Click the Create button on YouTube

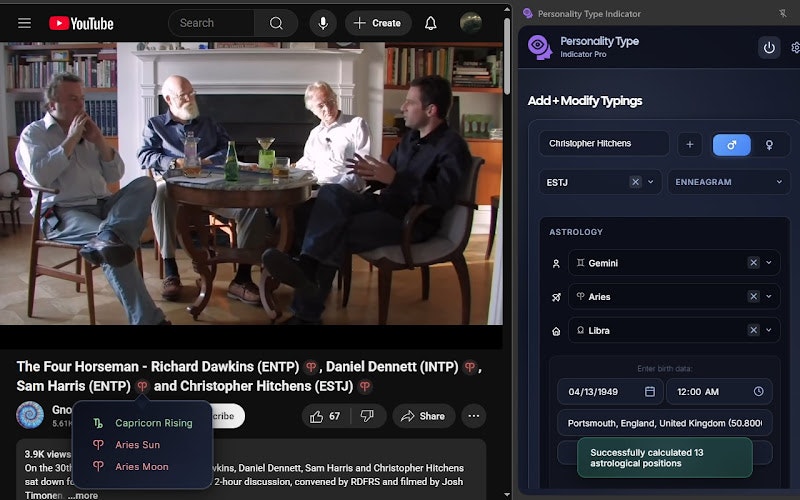click(378, 23)
